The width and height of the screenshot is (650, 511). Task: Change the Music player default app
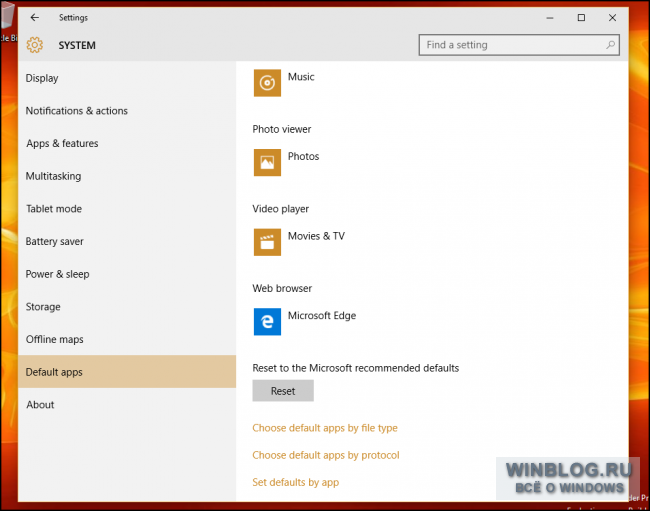(301, 77)
